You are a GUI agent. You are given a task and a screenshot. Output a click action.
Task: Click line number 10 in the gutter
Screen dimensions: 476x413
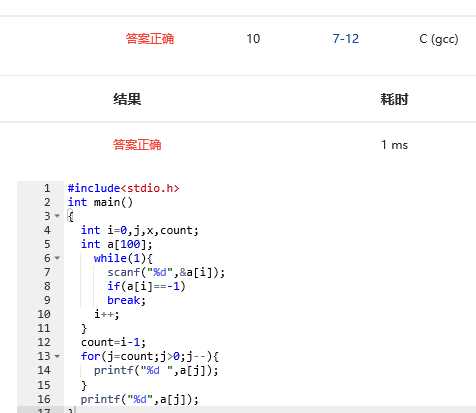(44, 314)
